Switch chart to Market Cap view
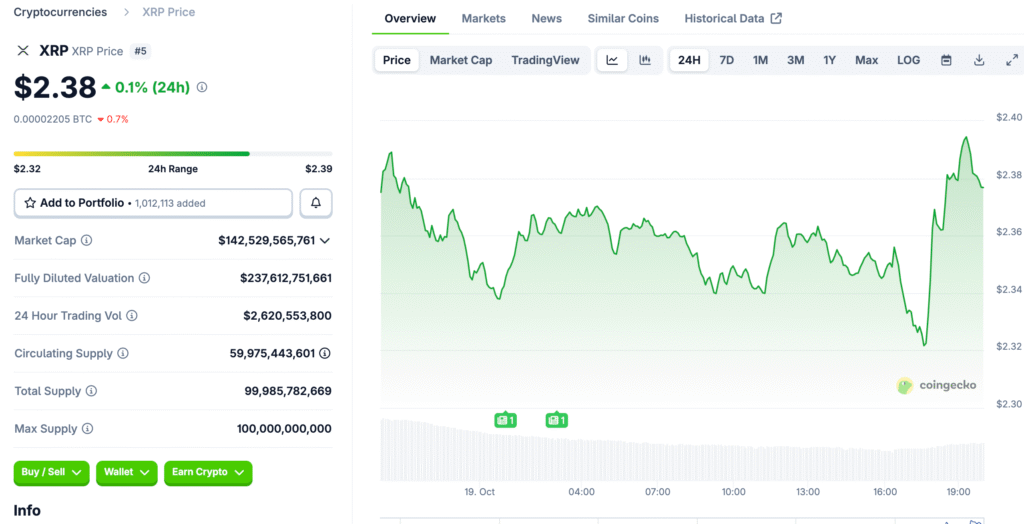This screenshot has width=1024, height=524. tap(461, 60)
